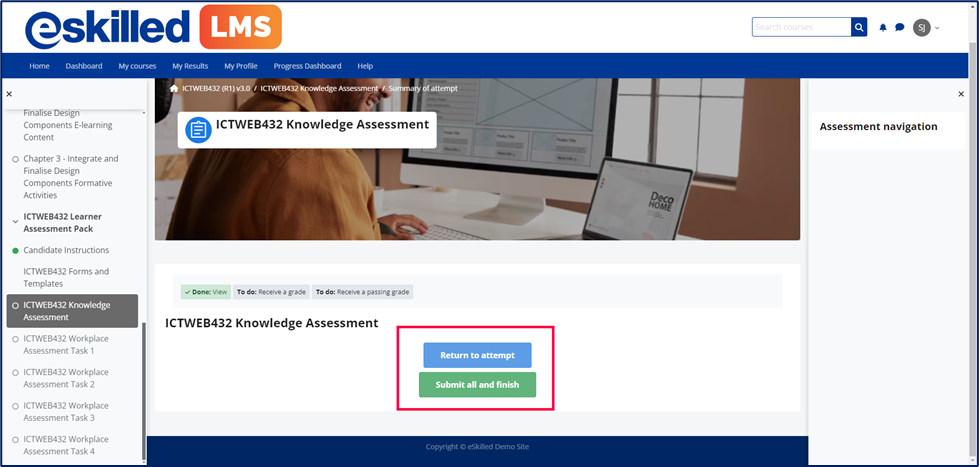
Task: Click the SJ user avatar
Action: click(x=922, y=27)
